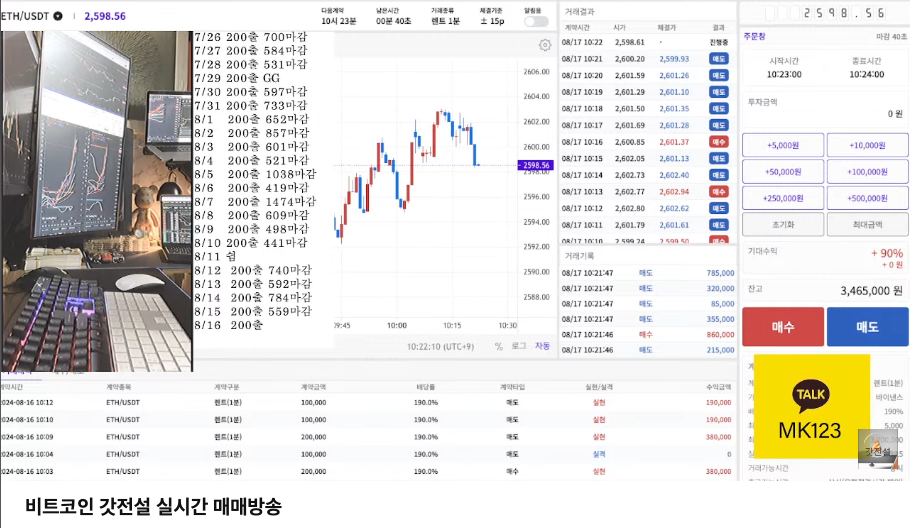
Task: Click the trade log amount 355,000
Action: 720,319
